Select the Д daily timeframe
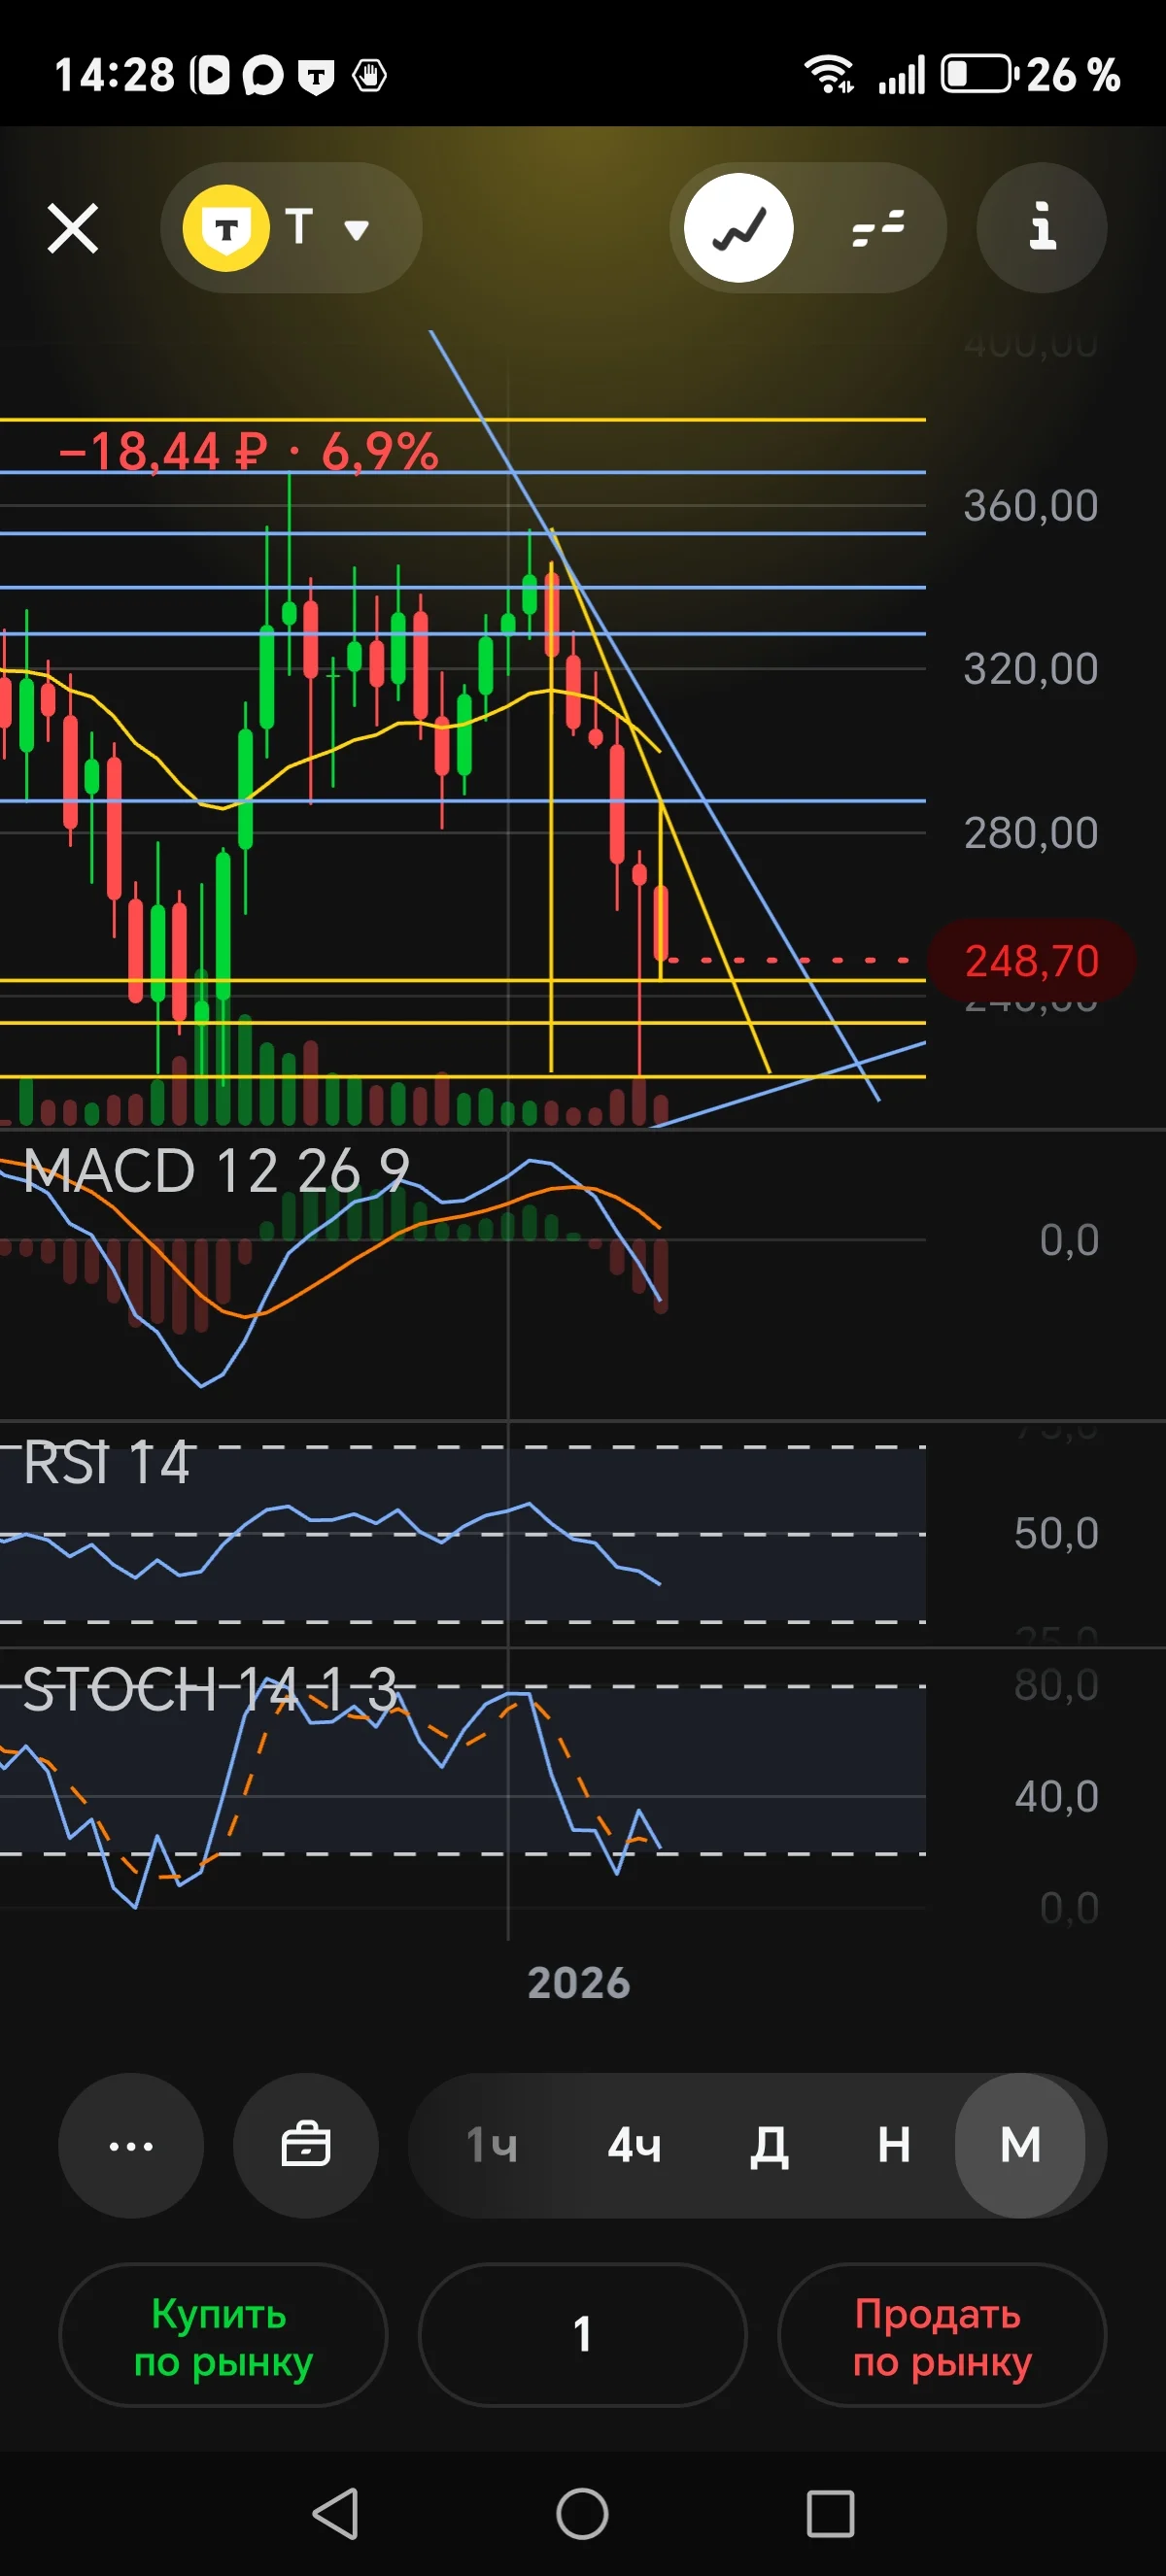 pos(769,2146)
